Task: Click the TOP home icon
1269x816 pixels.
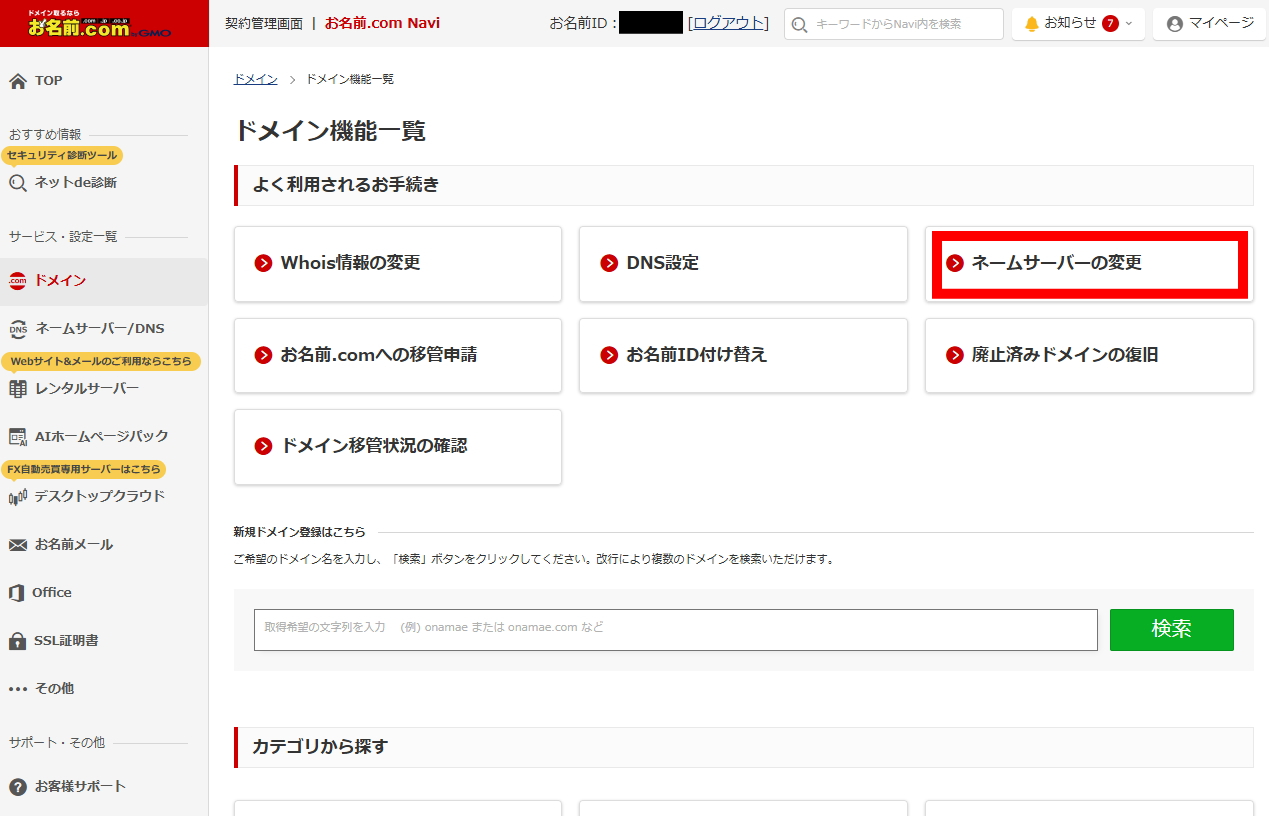Action: click(x=18, y=81)
